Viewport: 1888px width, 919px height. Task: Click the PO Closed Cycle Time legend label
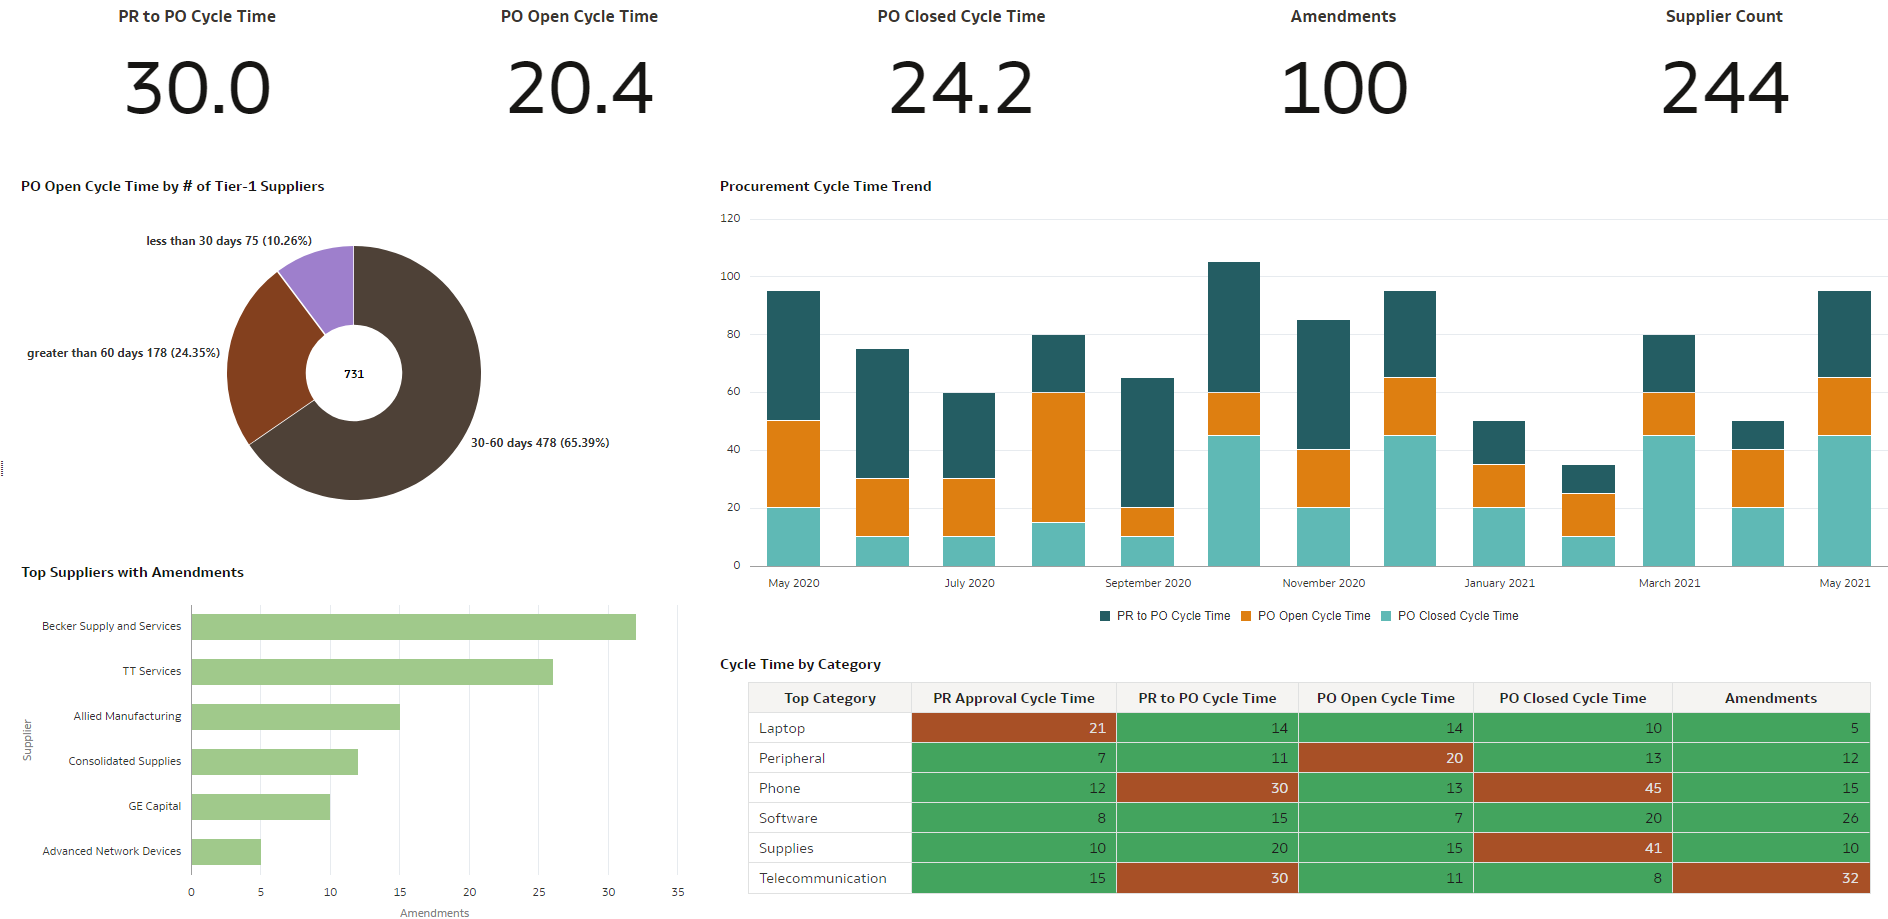pyautogui.click(x=1458, y=616)
